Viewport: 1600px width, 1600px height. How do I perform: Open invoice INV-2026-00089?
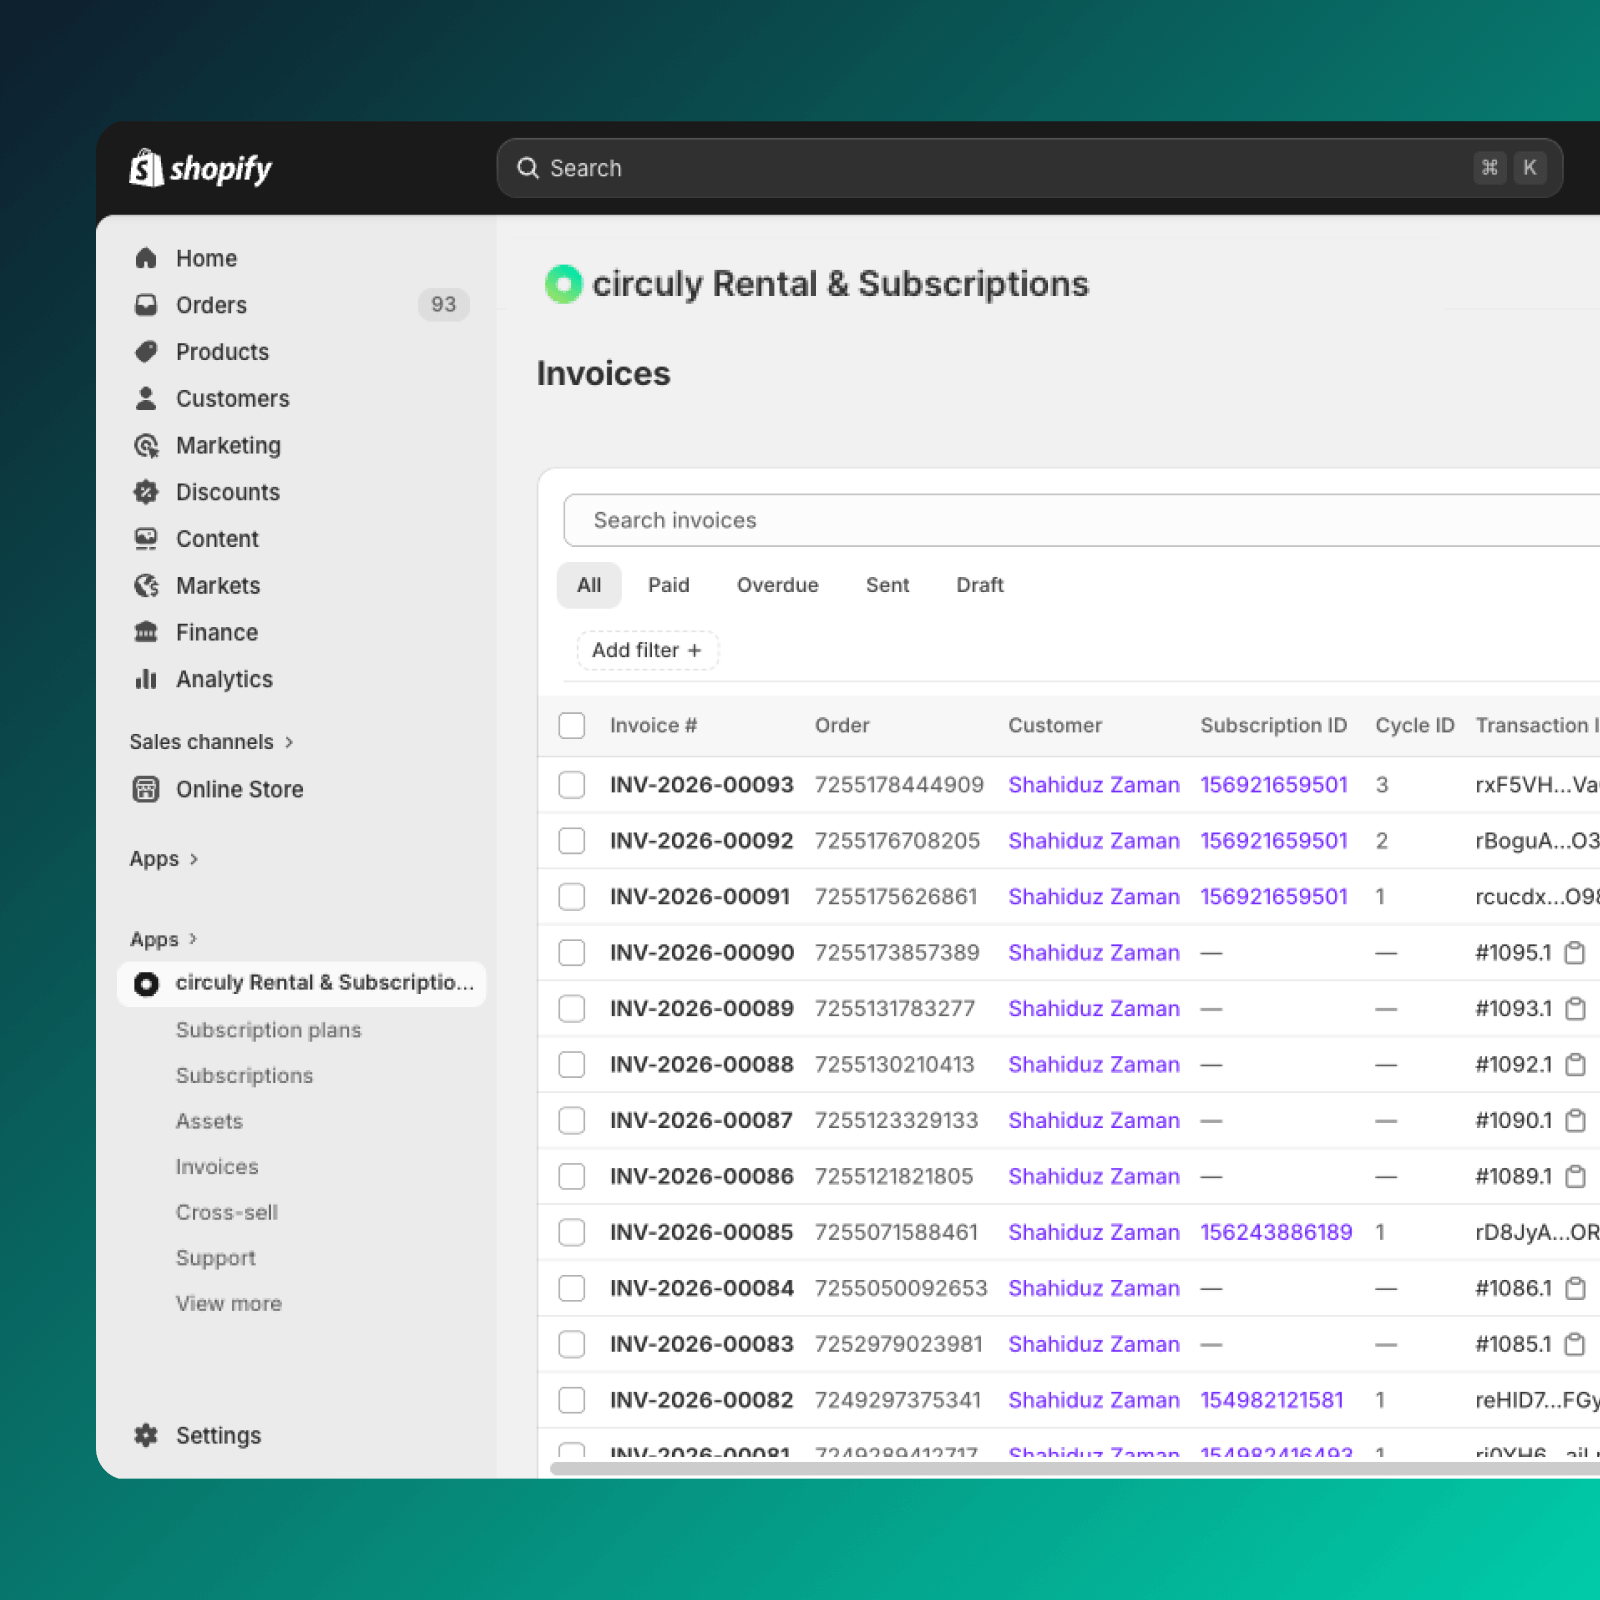pos(702,1009)
